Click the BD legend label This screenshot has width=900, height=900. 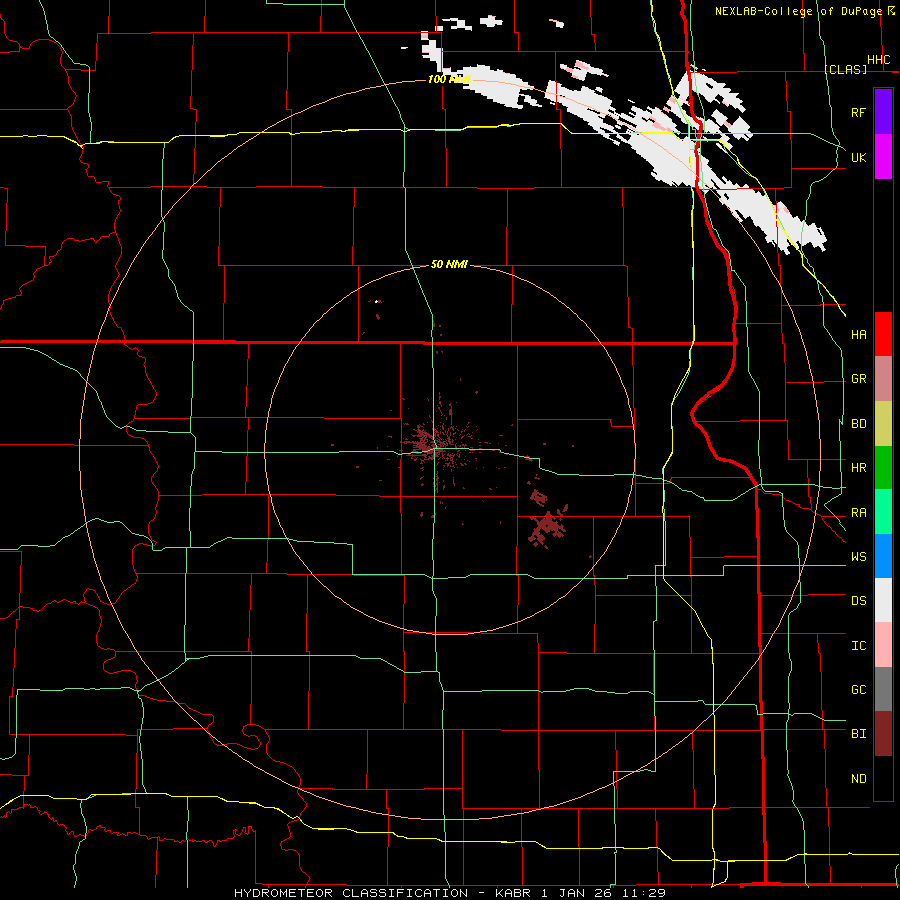coord(859,424)
